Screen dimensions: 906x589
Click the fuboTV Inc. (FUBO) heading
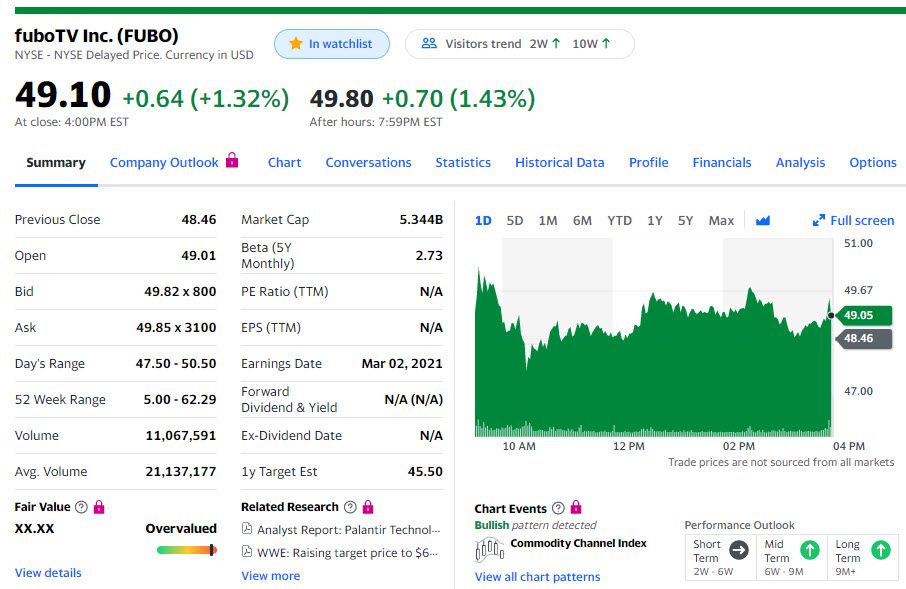(96, 36)
